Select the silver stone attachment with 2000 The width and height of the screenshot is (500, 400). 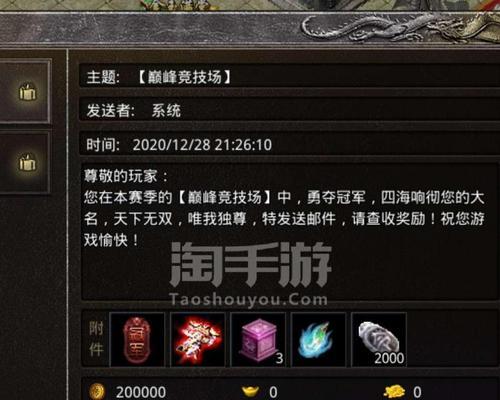(379, 340)
